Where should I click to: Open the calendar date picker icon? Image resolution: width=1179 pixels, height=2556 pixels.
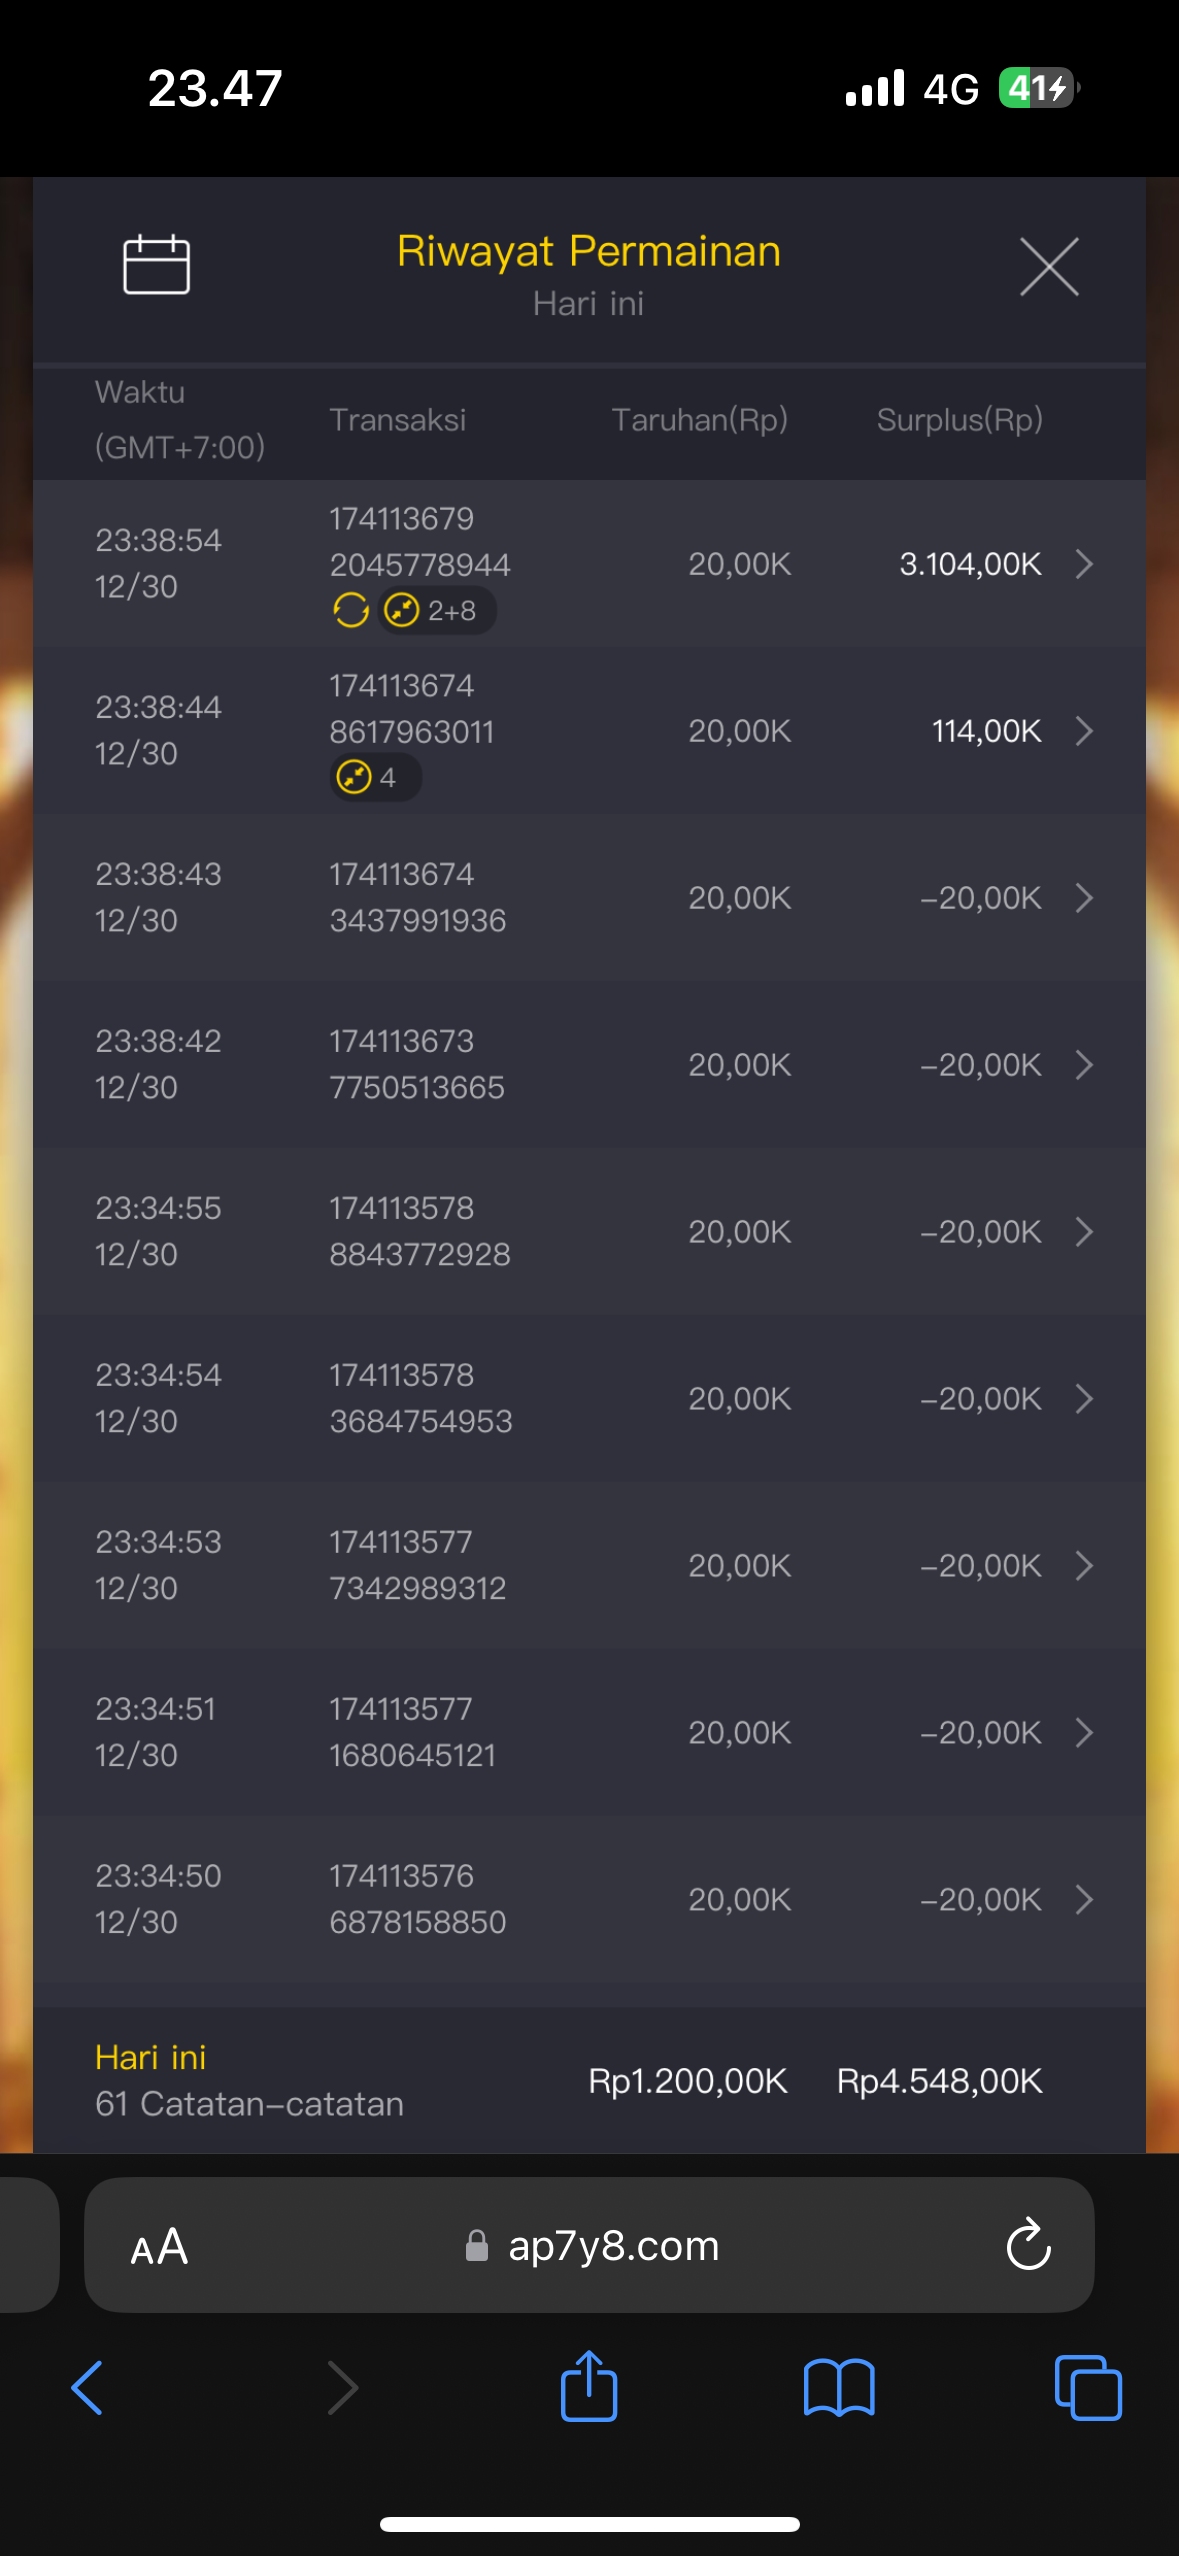click(156, 265)
